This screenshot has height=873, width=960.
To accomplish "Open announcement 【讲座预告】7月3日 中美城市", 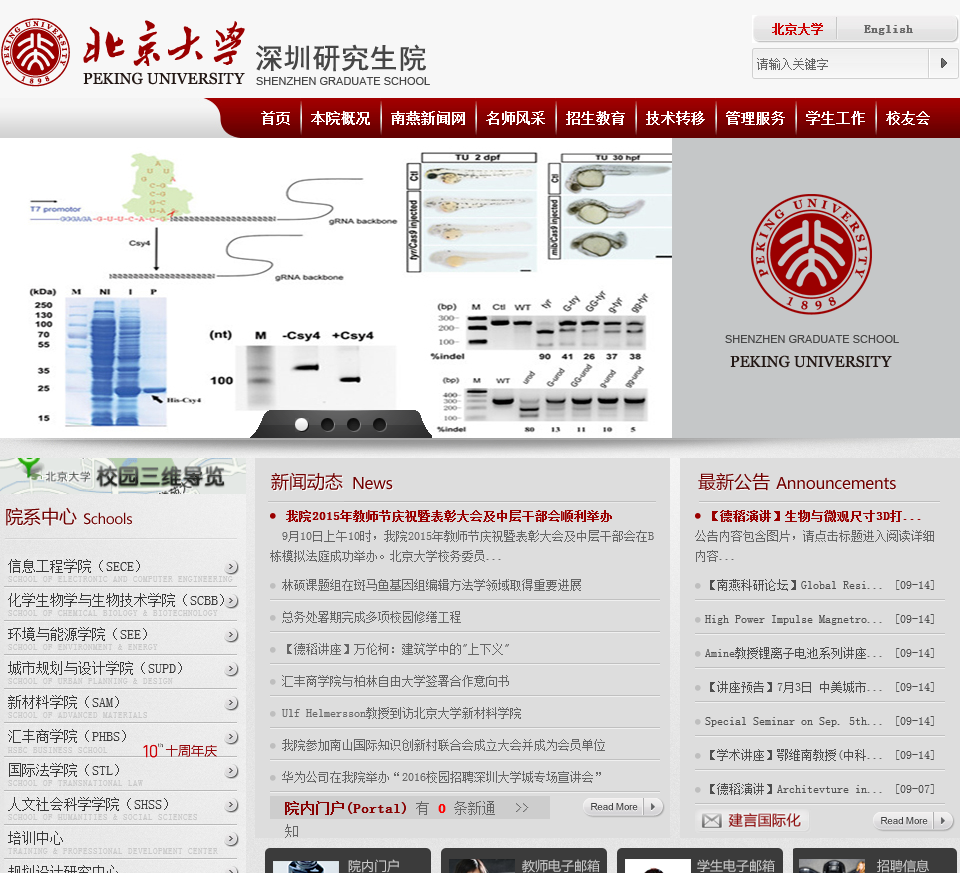I will click(793, 687).
